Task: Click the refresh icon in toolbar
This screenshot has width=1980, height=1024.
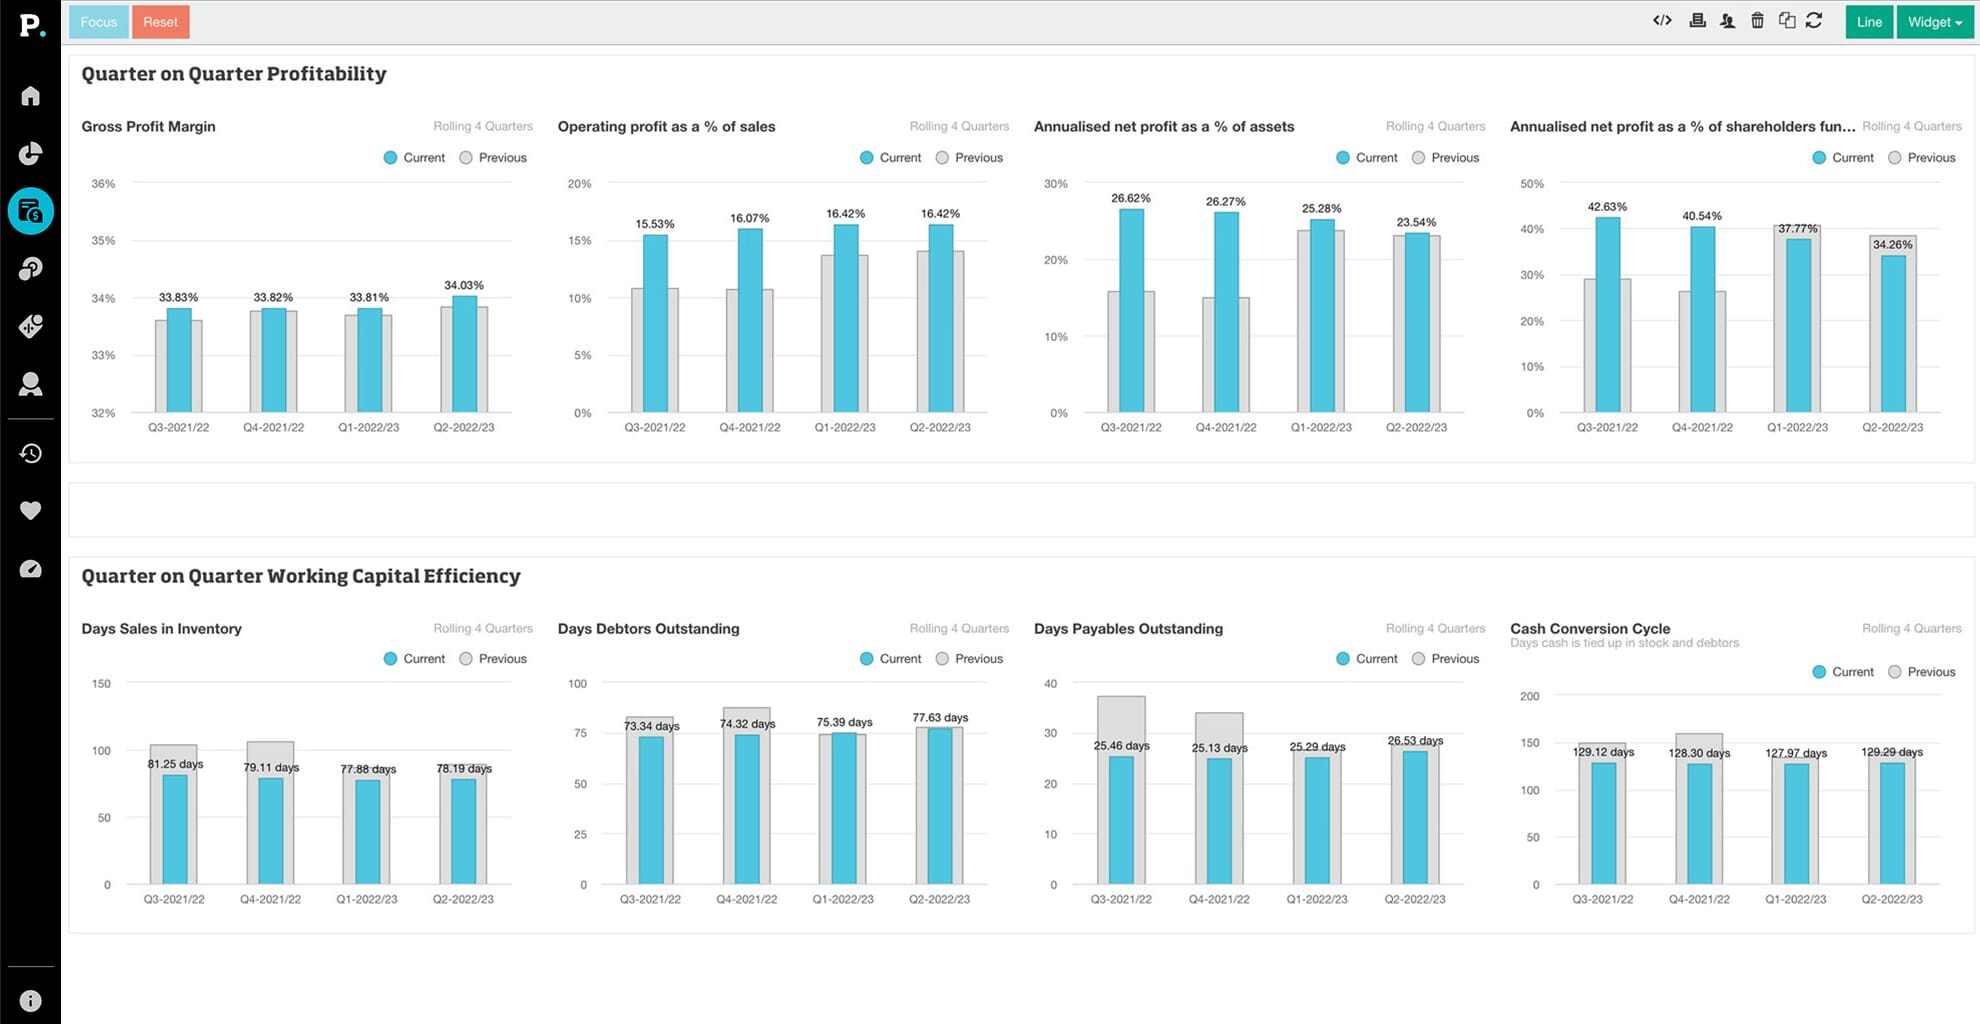Action: (x=1814, y=21)
